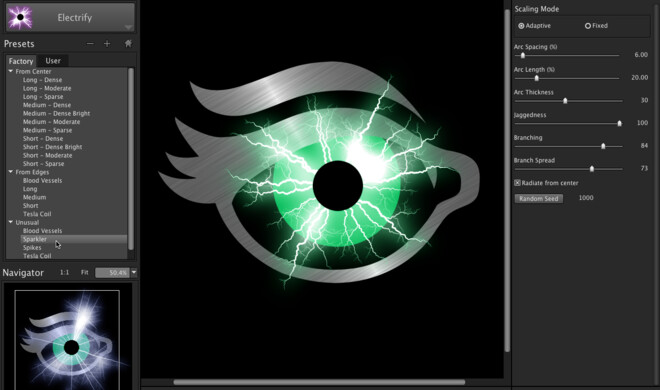
Task: Switch to the Factory presets tab
Action: coord(21,61)
